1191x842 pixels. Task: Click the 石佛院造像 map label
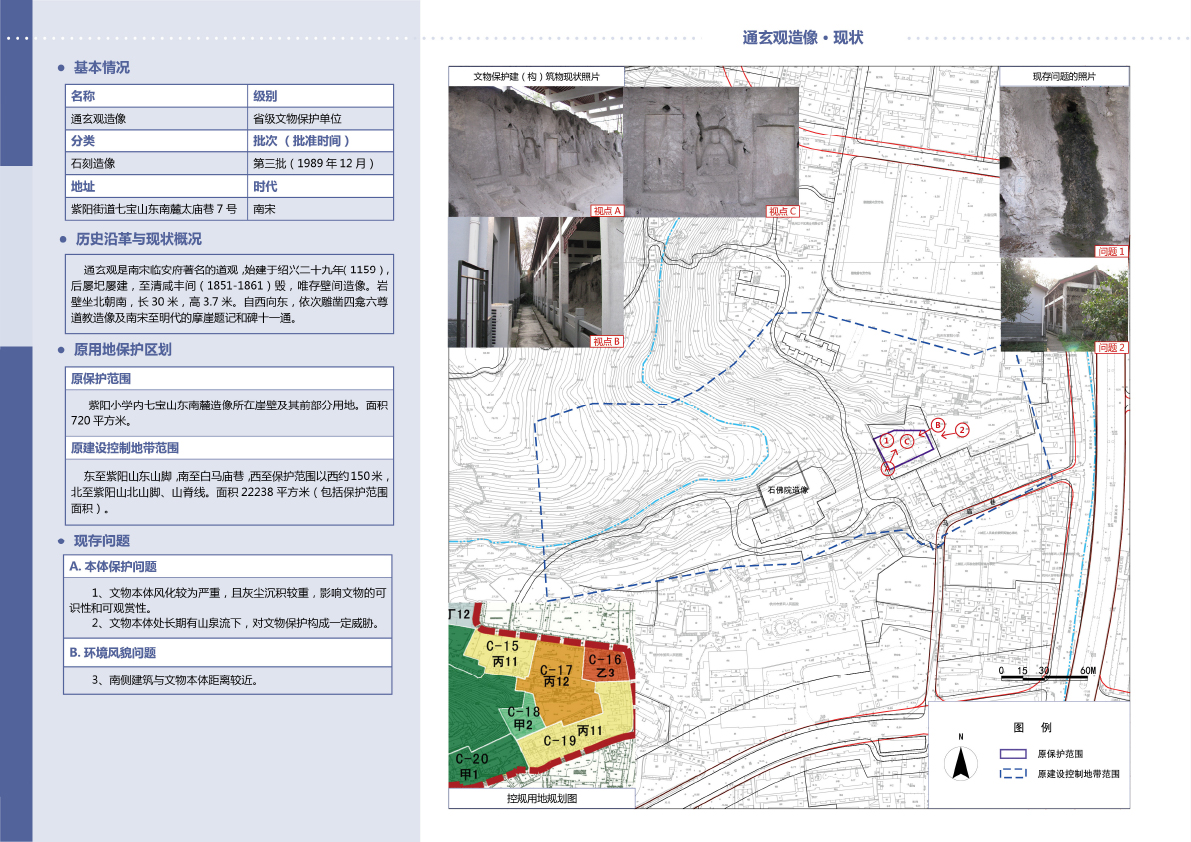(788, 490)
